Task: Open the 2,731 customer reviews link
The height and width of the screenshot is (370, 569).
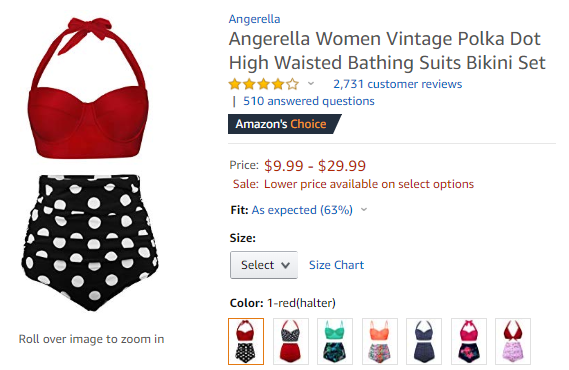Action: click(397, 84)
